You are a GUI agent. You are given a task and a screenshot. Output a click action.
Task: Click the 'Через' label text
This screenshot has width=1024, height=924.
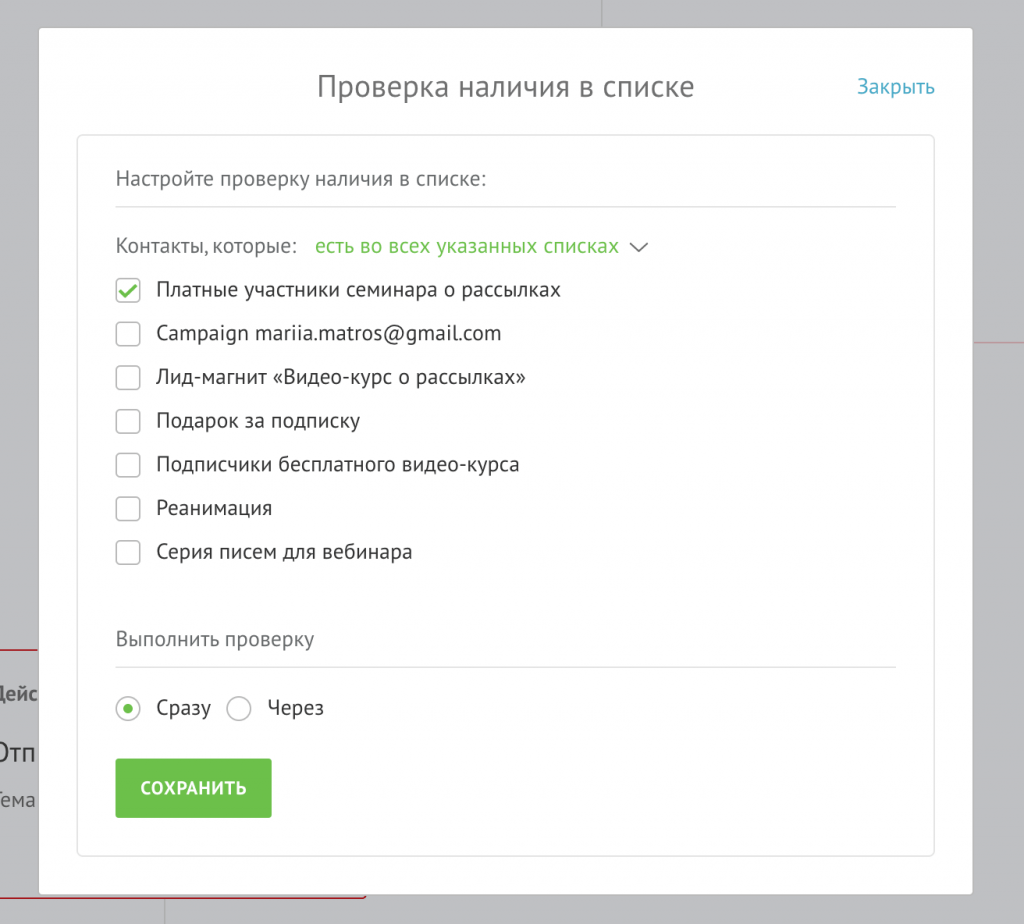tap(295, 709)
